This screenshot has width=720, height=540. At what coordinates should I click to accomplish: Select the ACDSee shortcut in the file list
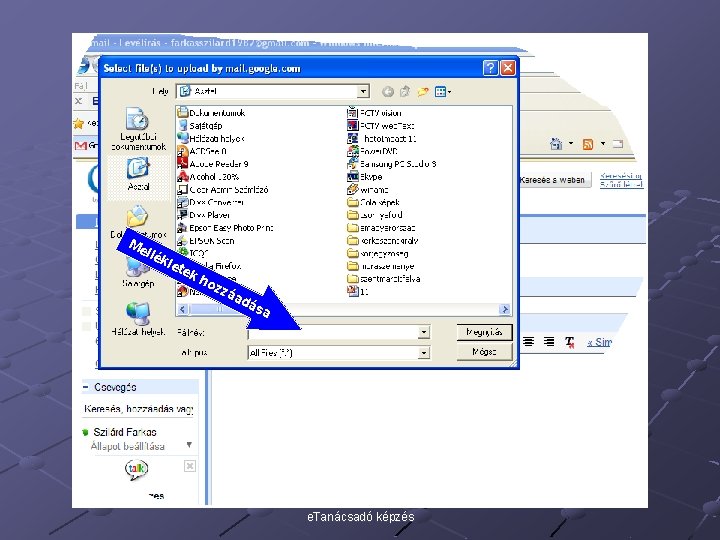(x=202, y=151)
